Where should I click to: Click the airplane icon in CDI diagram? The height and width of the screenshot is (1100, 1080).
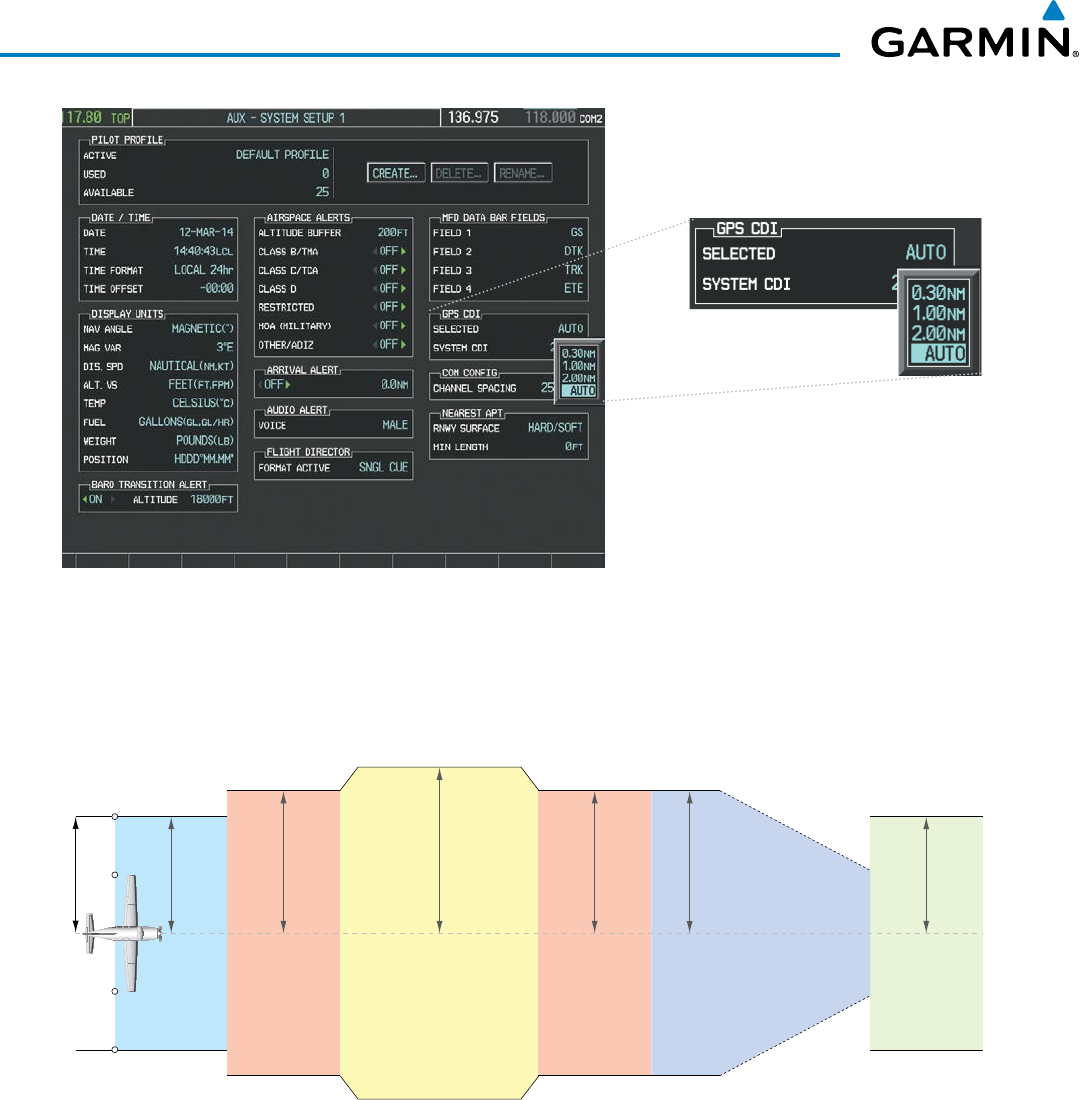(124, 934)
